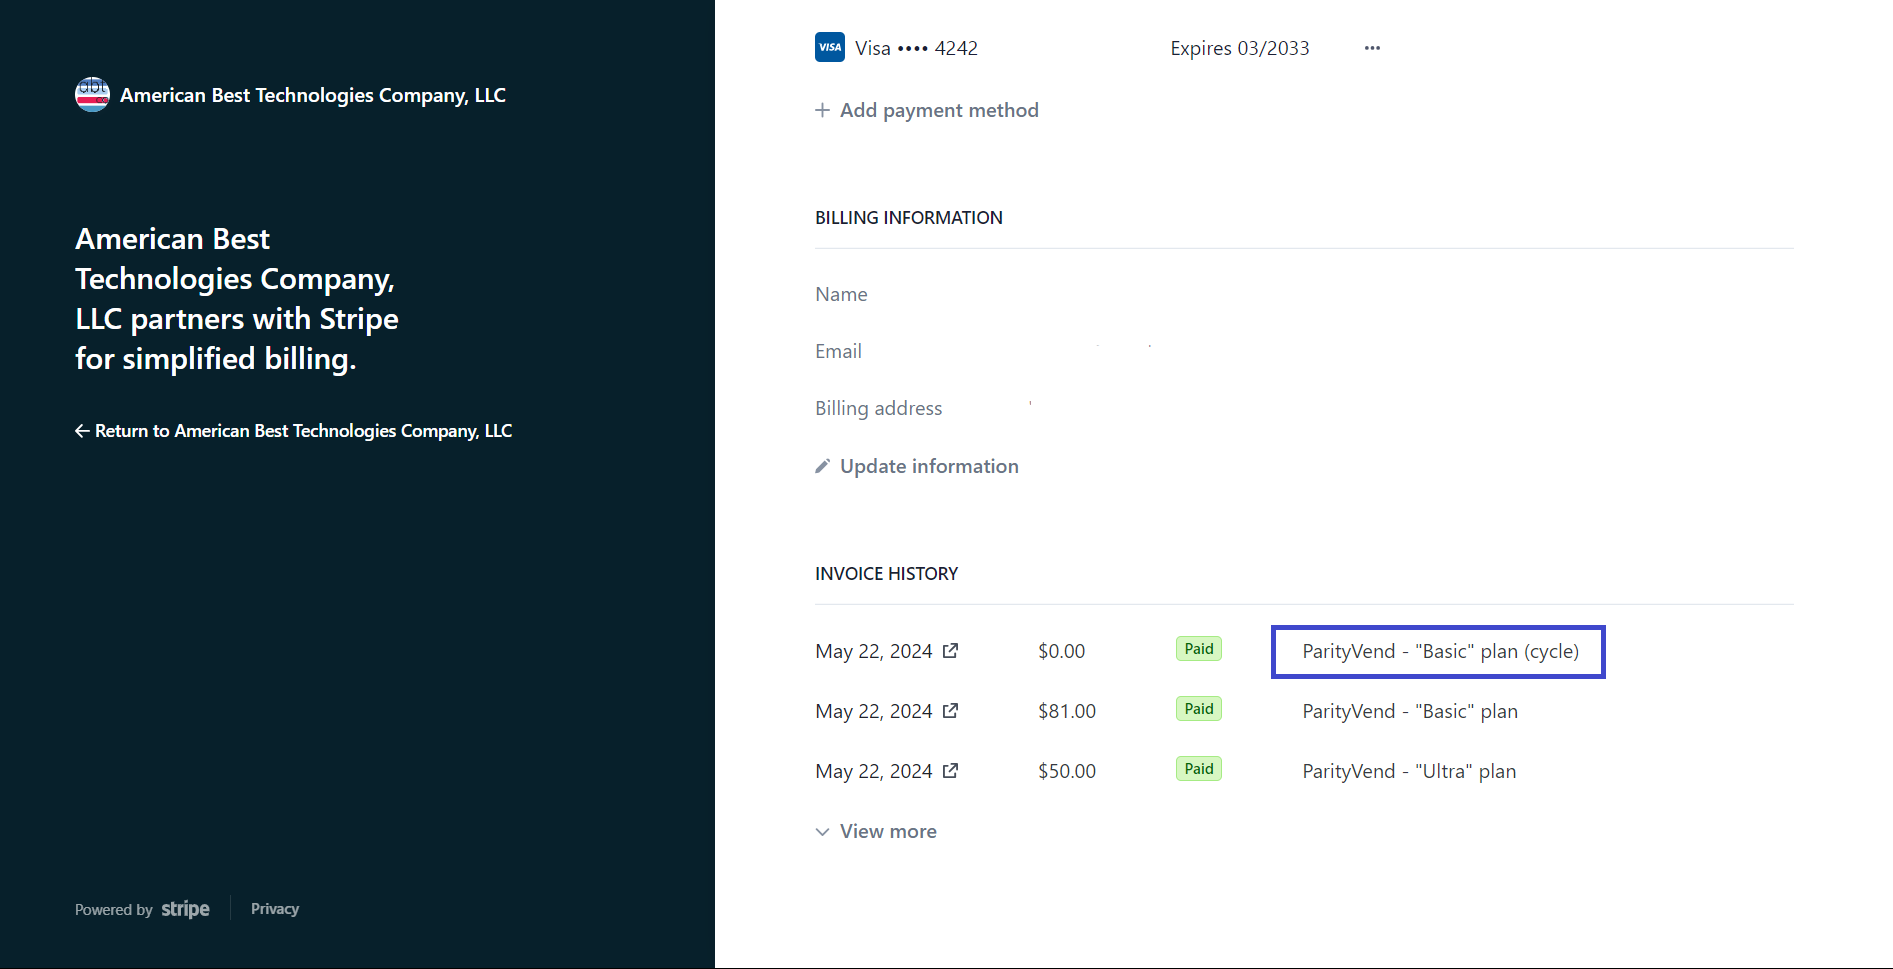Click Paid badge on the $50.00 invoice

tap(1199, 769)
